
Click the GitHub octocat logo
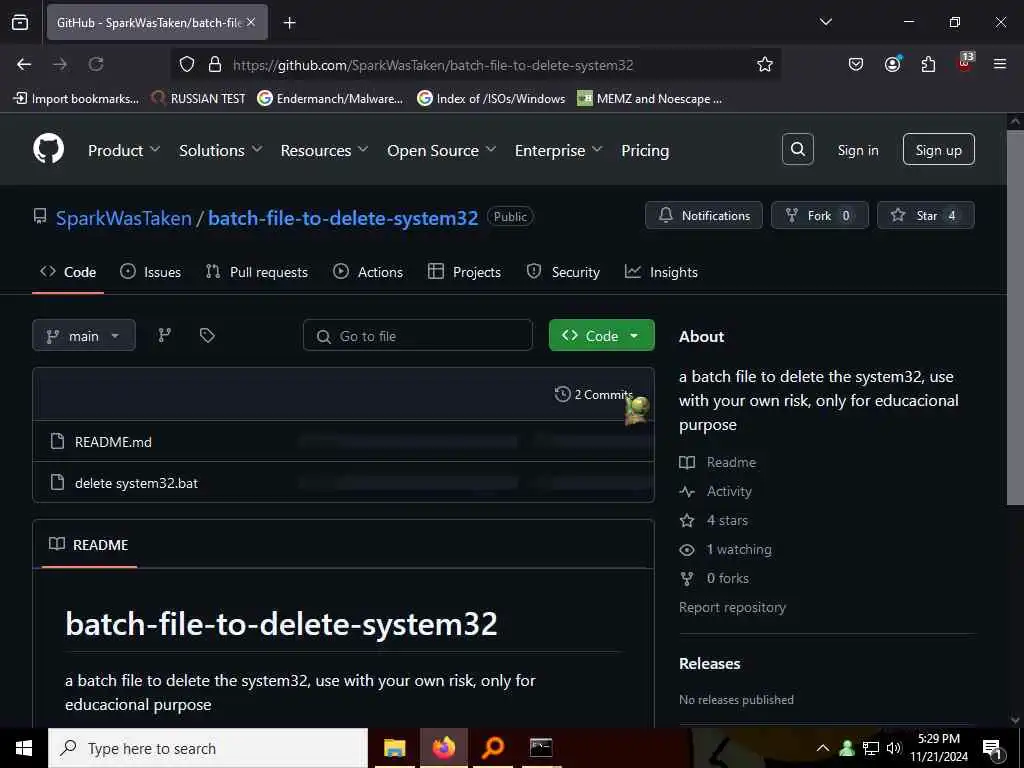coord(49,150)
